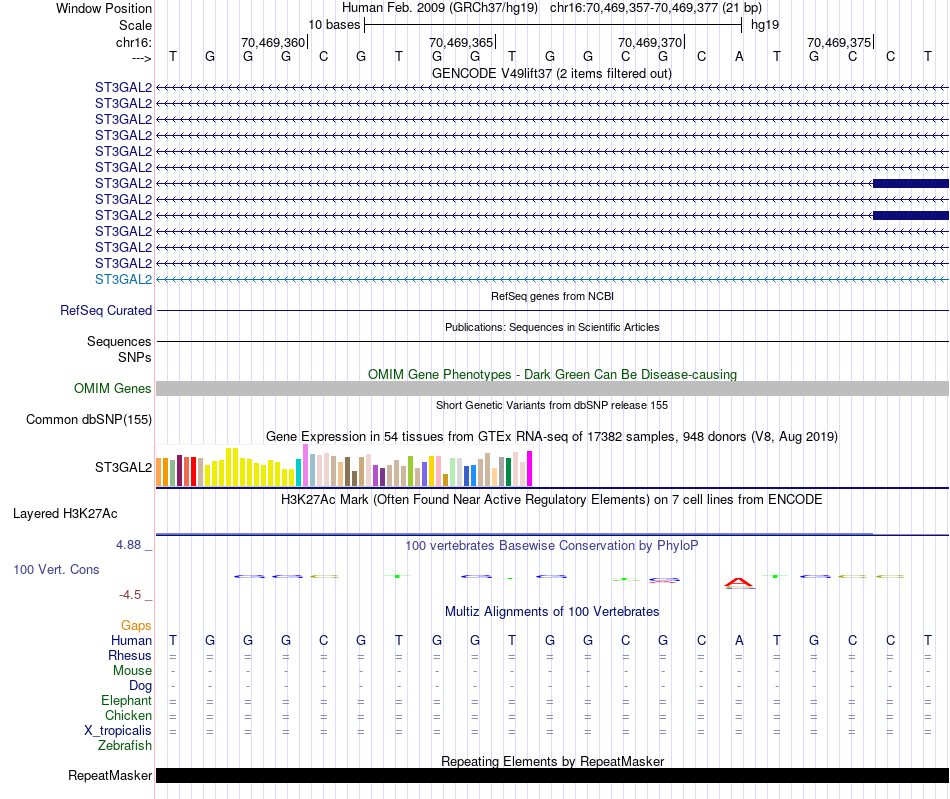Select the X_tropicalis species label
This screenshot has width=950, height=799.
point(118,731)
